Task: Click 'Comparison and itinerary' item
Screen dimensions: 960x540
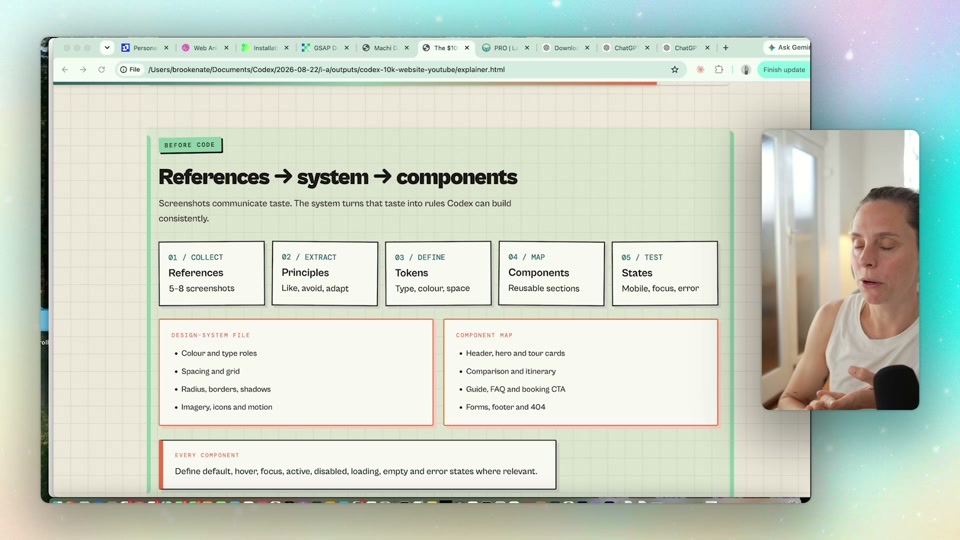Action: coord(511,371)
